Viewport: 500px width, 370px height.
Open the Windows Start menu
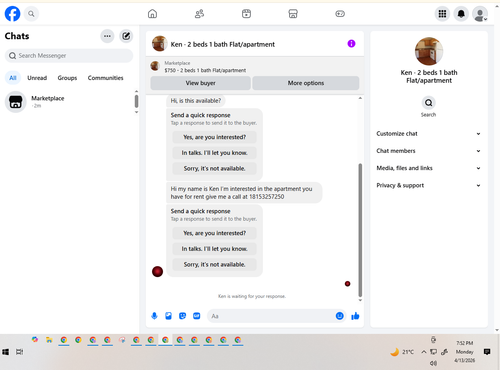[6, 352]
